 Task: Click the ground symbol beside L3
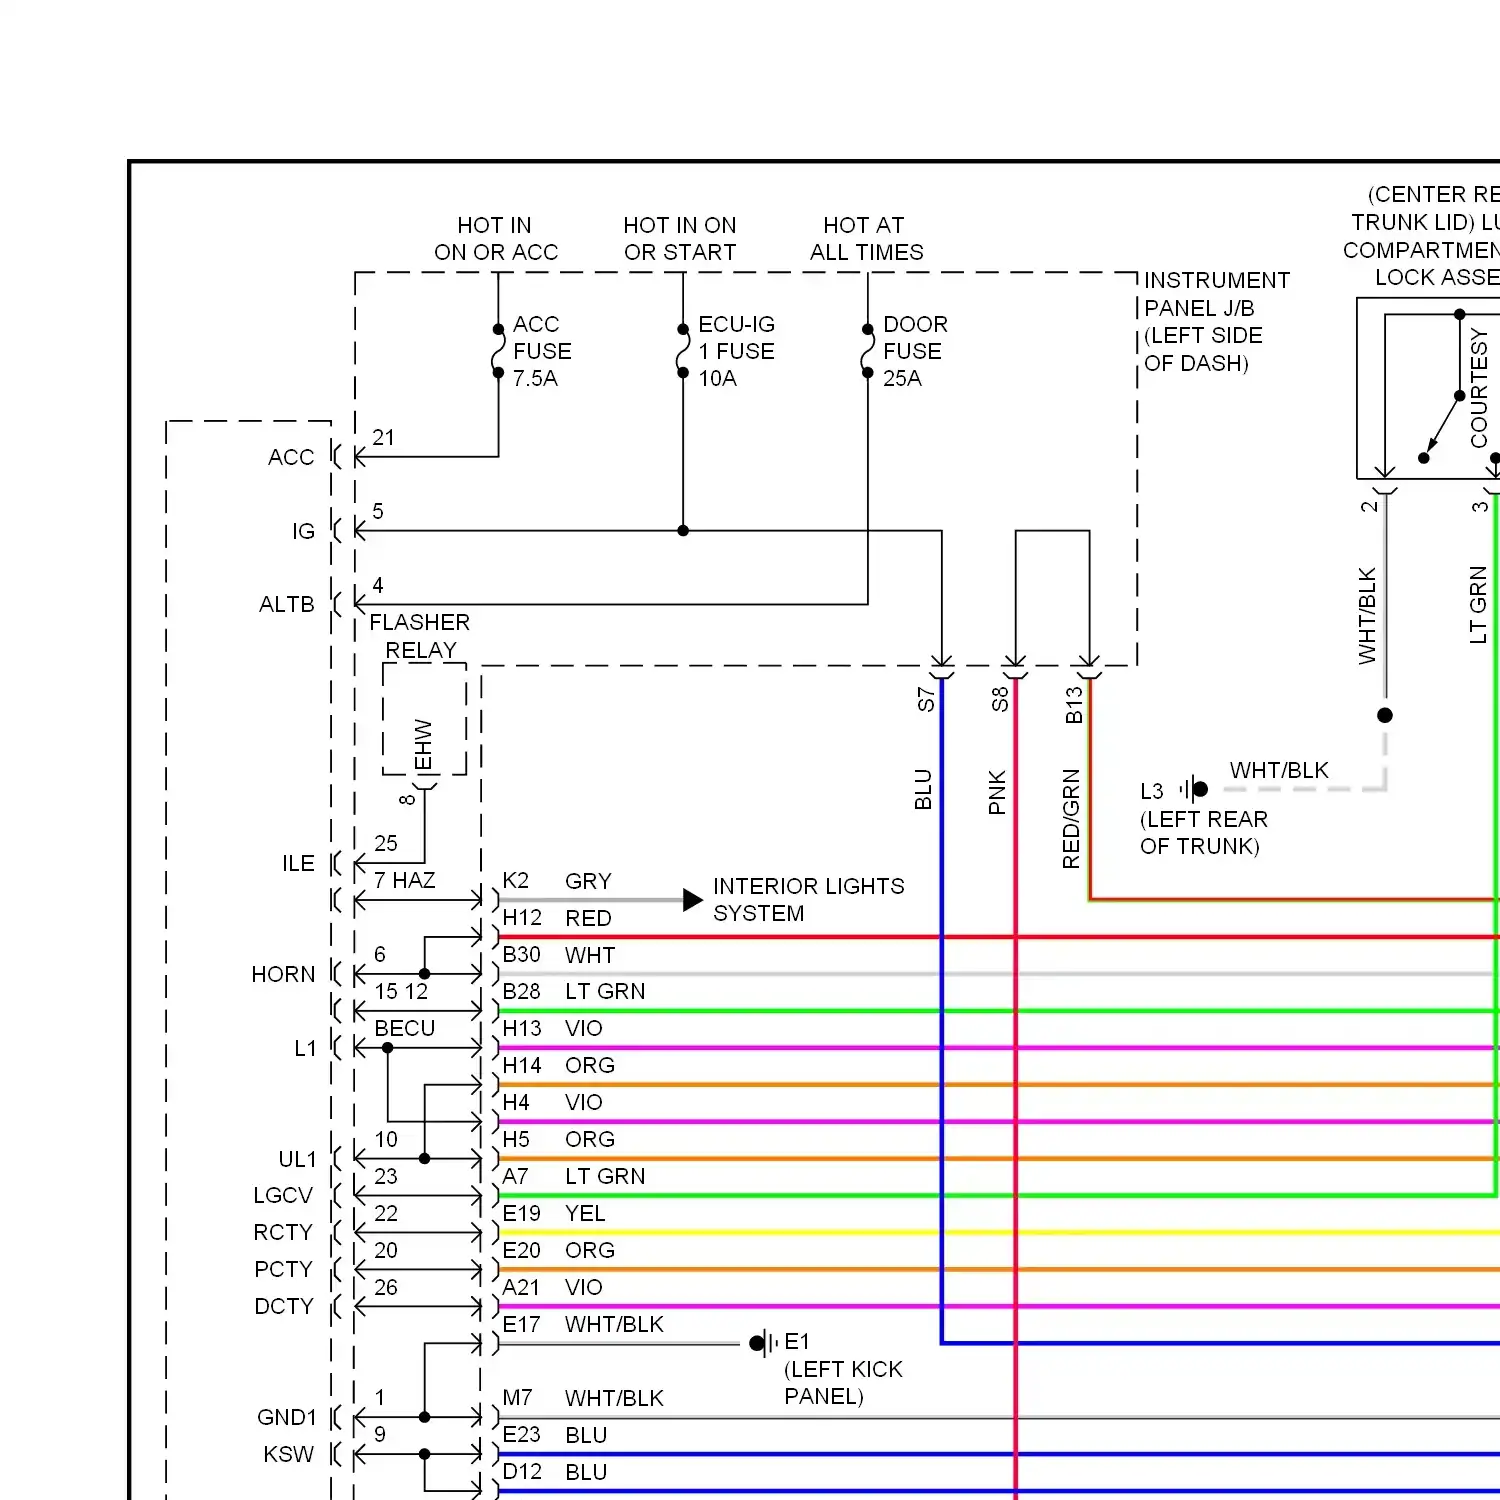tap(1193, 789)
